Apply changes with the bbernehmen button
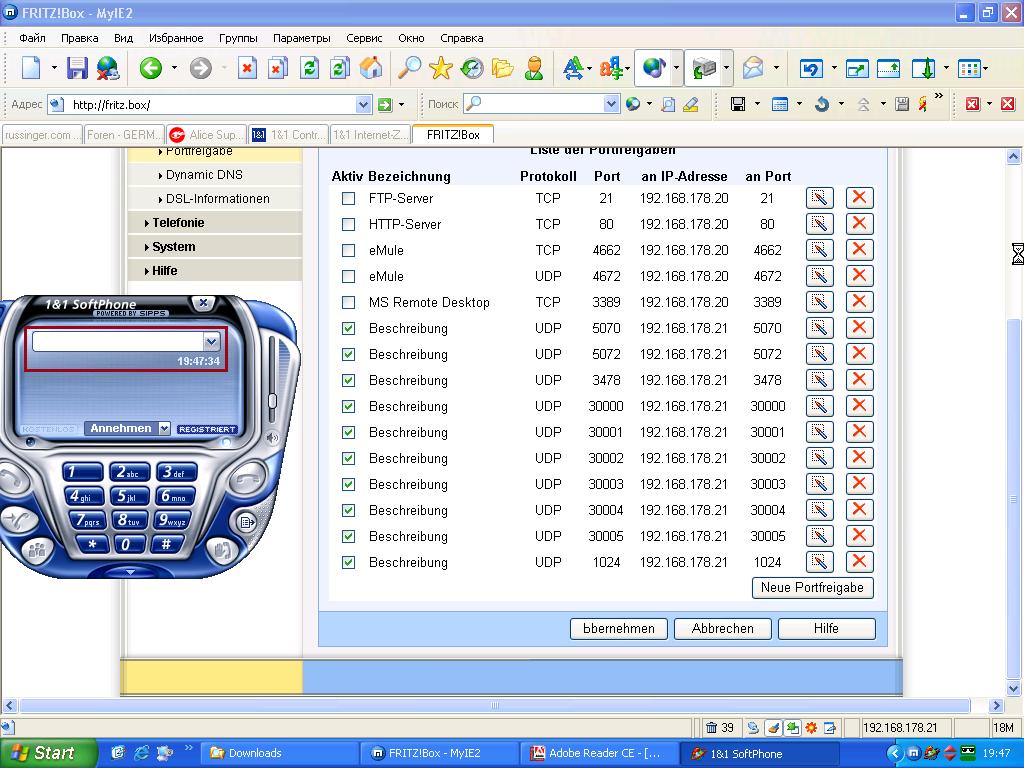 (x=618, y=628)
